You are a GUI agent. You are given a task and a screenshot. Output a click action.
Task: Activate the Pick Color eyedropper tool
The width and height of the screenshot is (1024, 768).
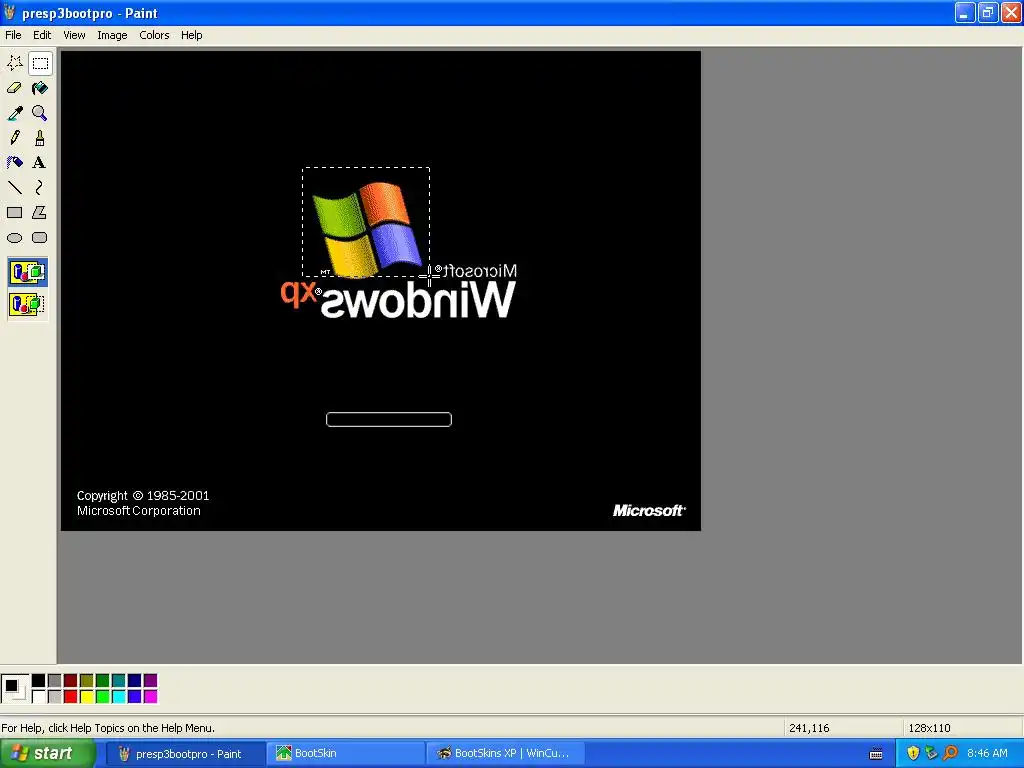(14, 113)
